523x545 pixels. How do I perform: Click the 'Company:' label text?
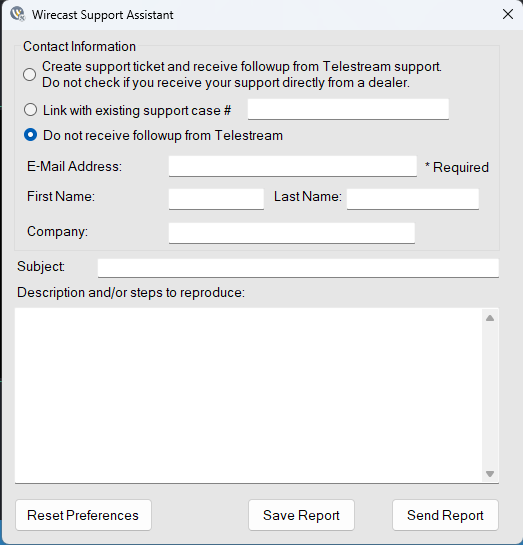[x=57, y=231]
